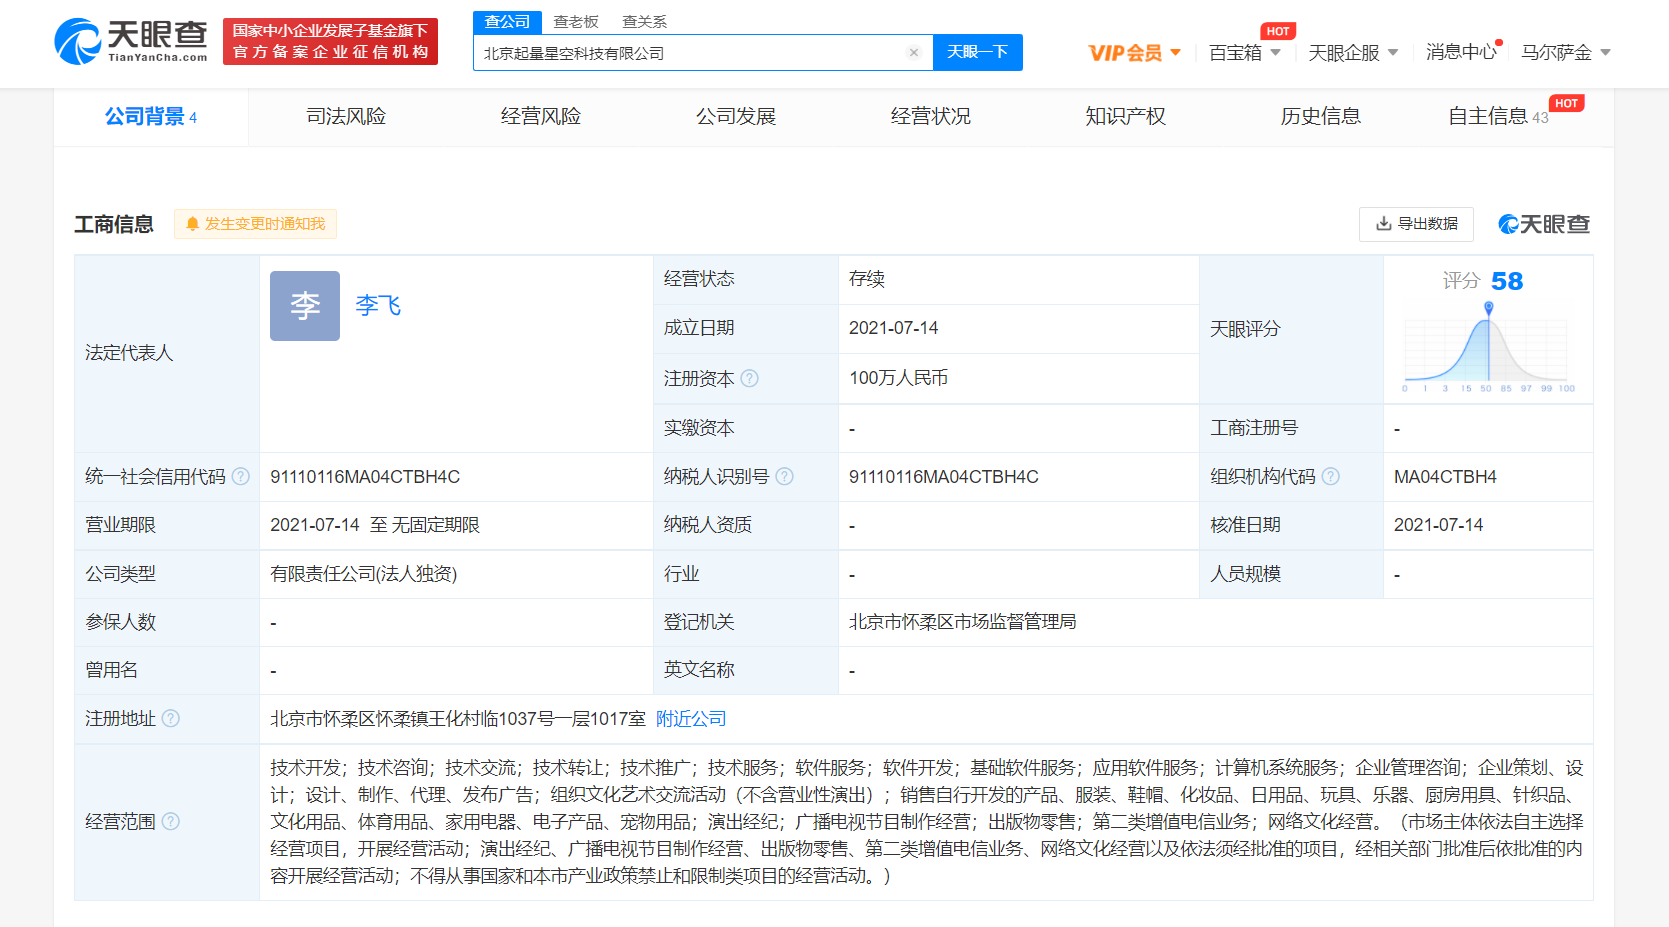Click the 天眼一下 search button
Screen dimensions: 1669x927
[x=978, y=52]
